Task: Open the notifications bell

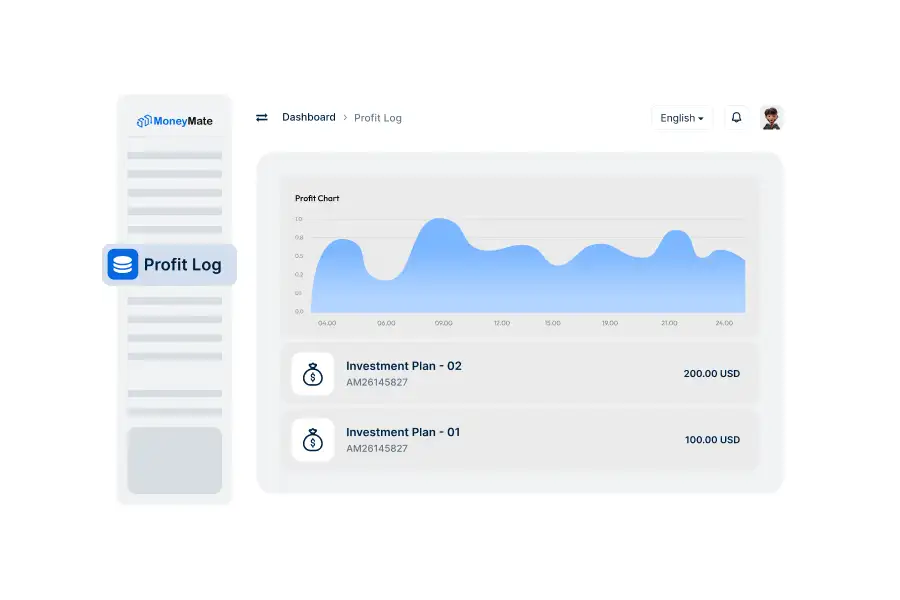Action: click(737, 118)
